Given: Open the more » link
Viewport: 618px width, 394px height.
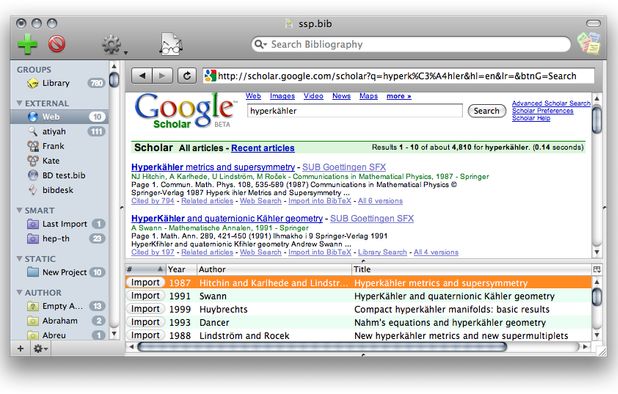Looking at the screenshot, I should (x=399, y=96).
